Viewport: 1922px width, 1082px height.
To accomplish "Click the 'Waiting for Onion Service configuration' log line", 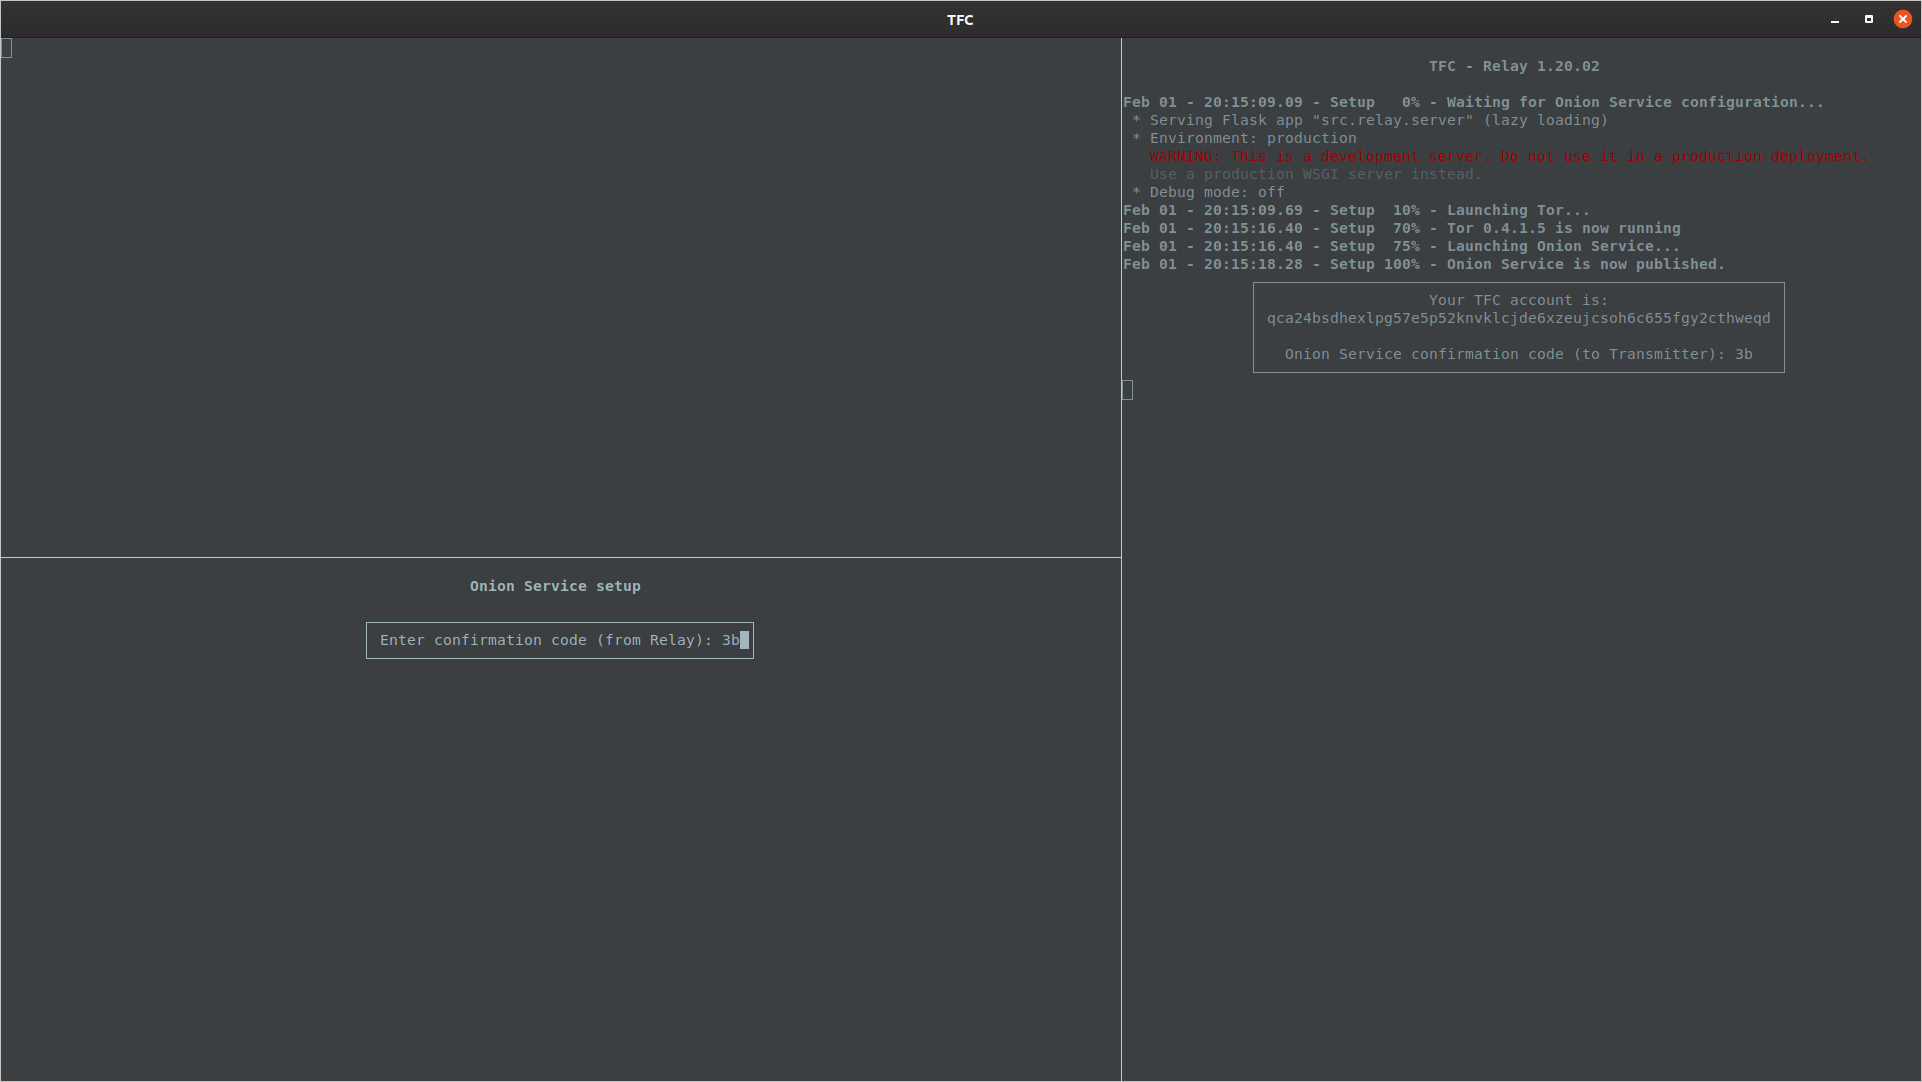I will pos(1473,103).
